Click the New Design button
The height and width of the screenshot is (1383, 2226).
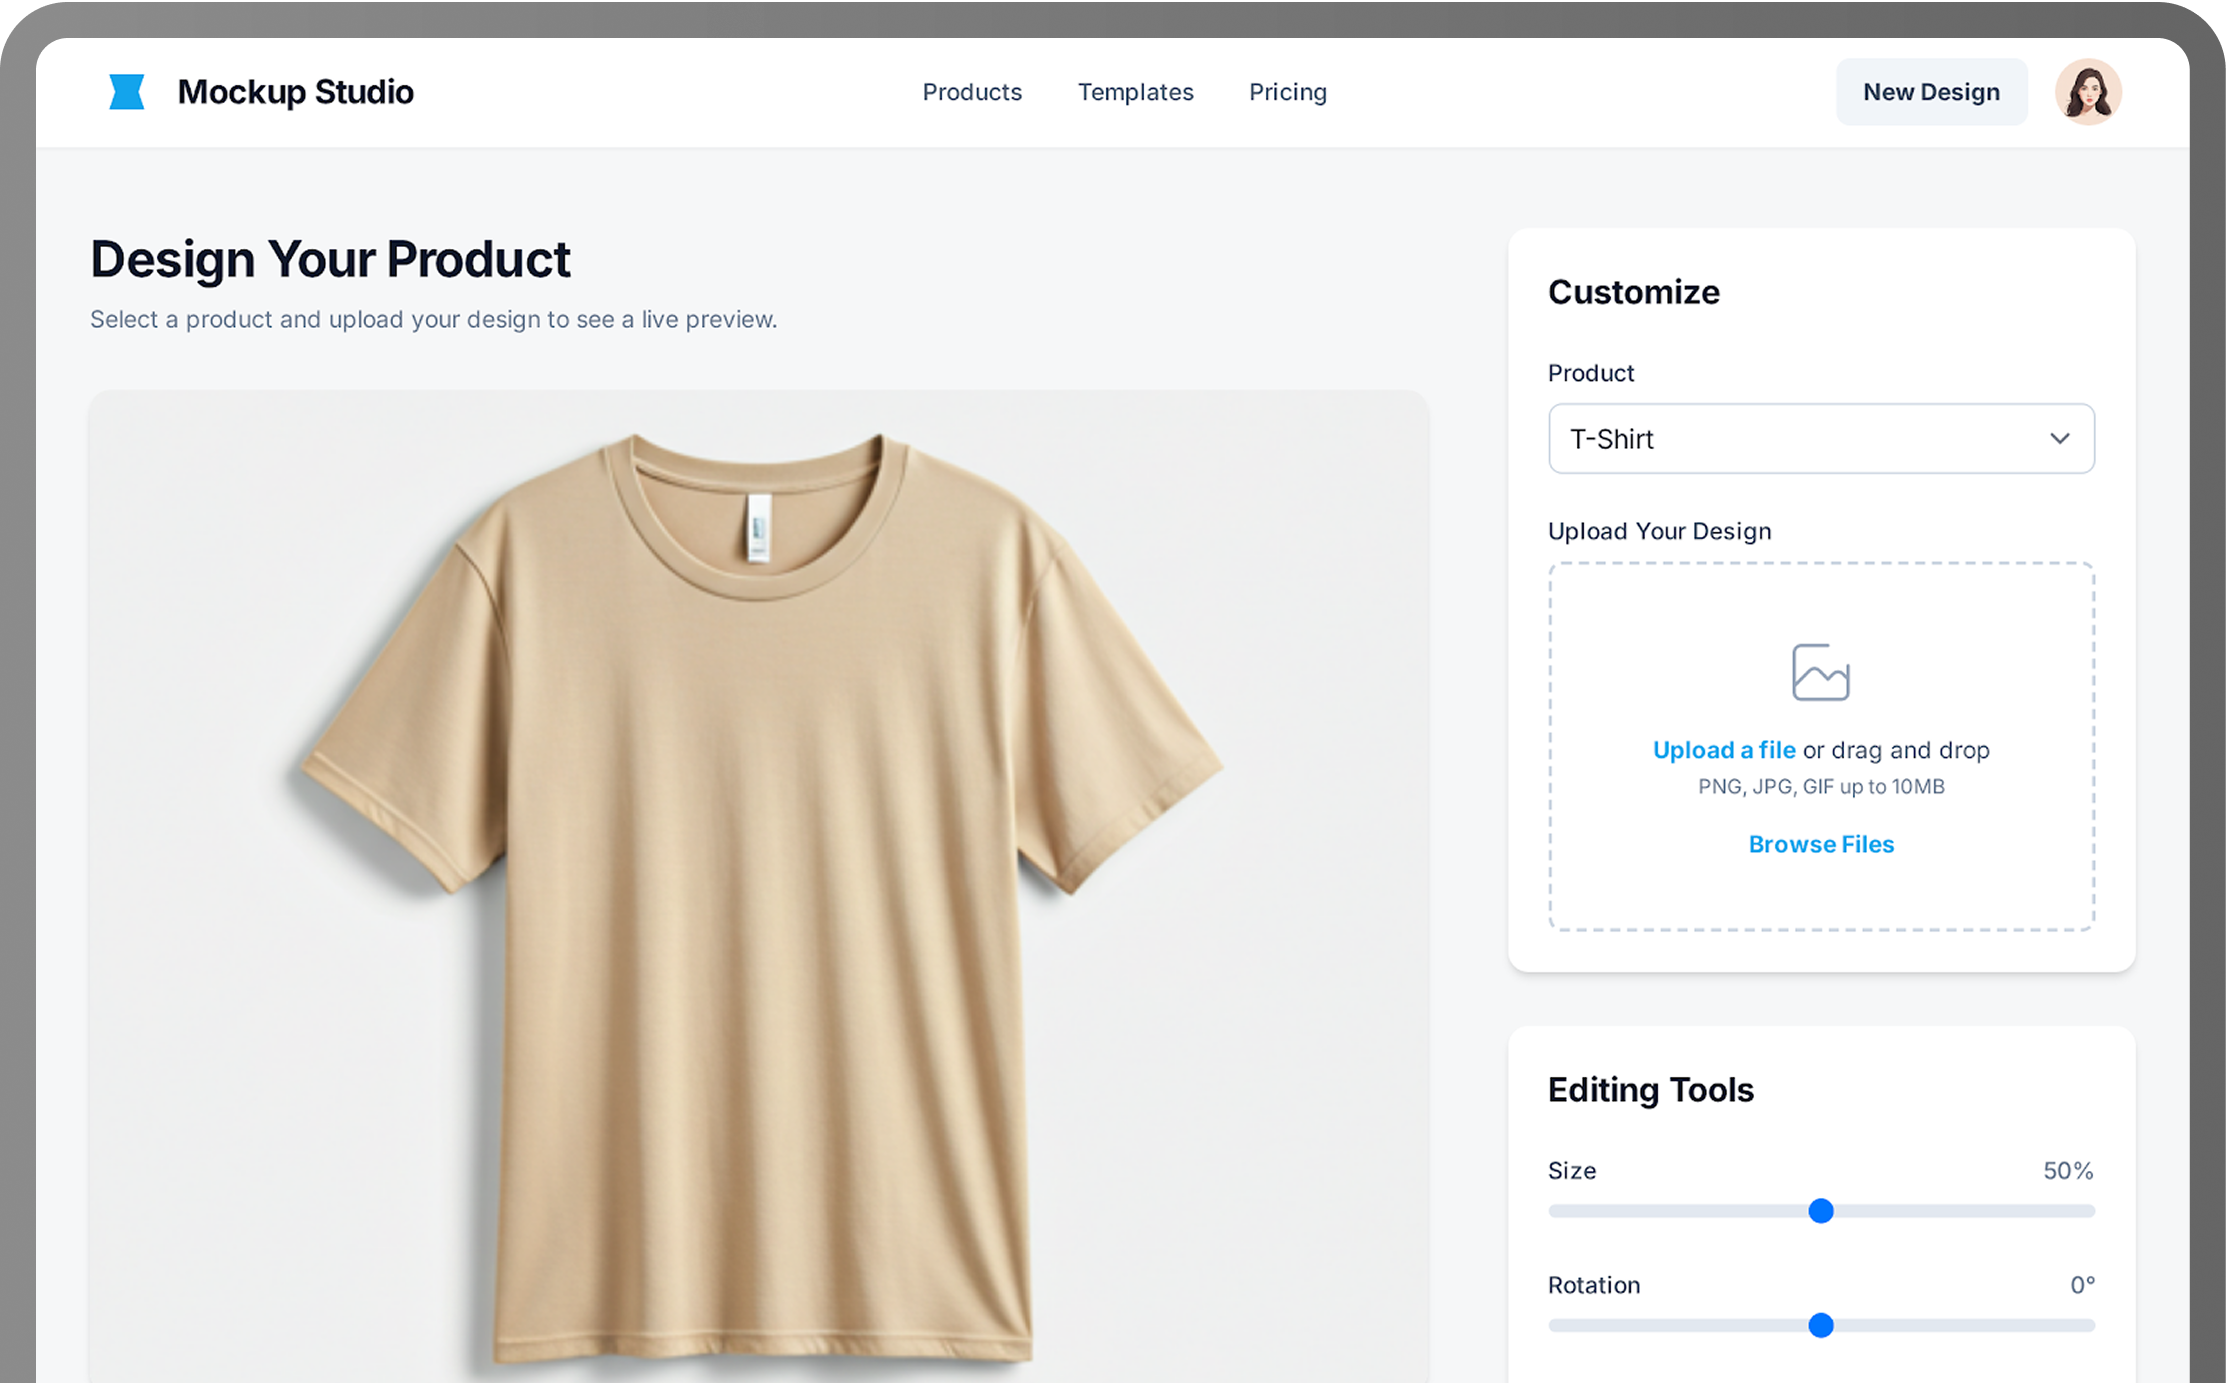1930,92
